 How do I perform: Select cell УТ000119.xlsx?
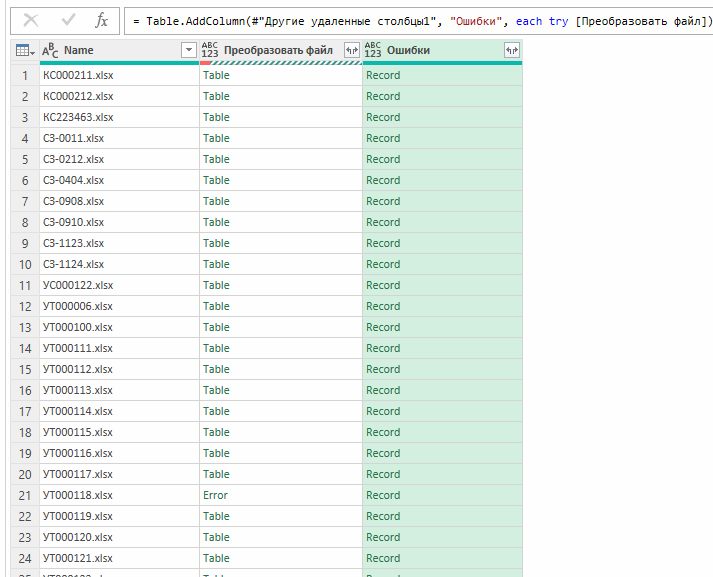(x=119, y=516)
